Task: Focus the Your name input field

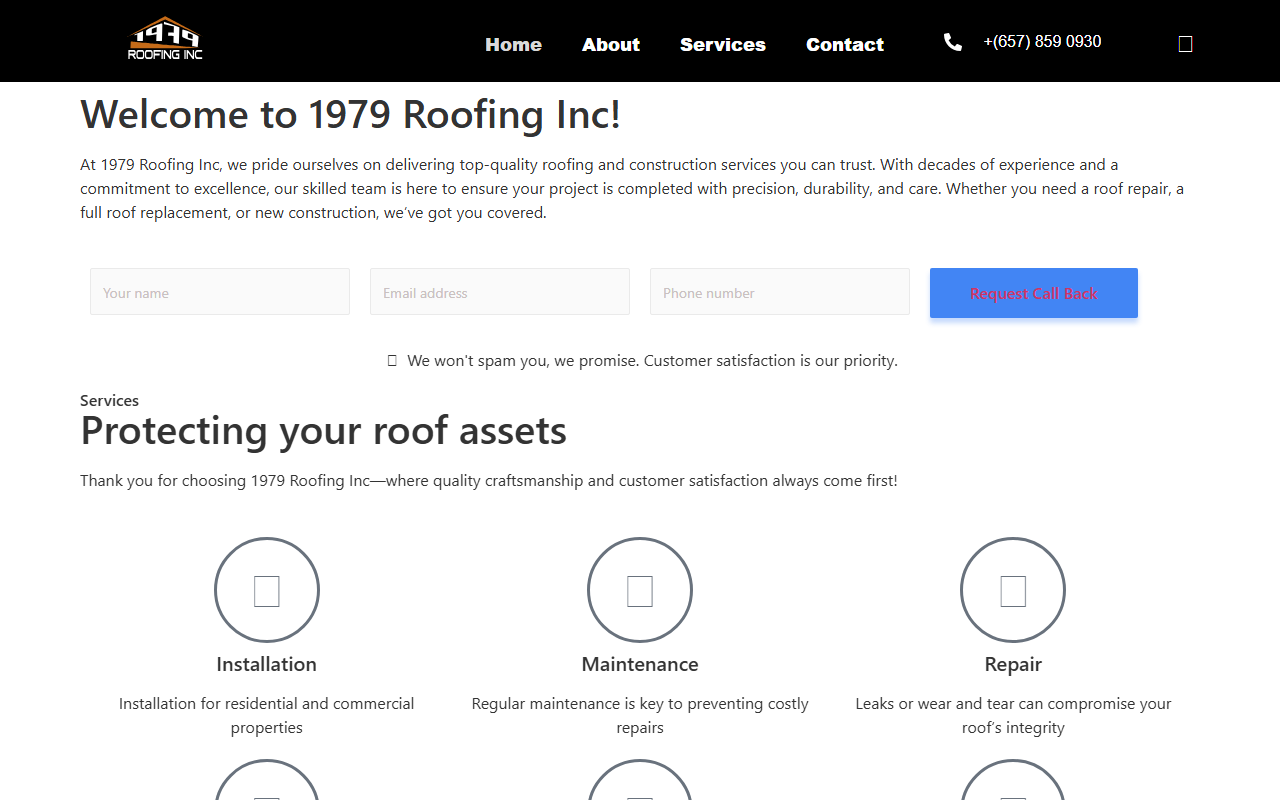Action: tap(220, 292)
